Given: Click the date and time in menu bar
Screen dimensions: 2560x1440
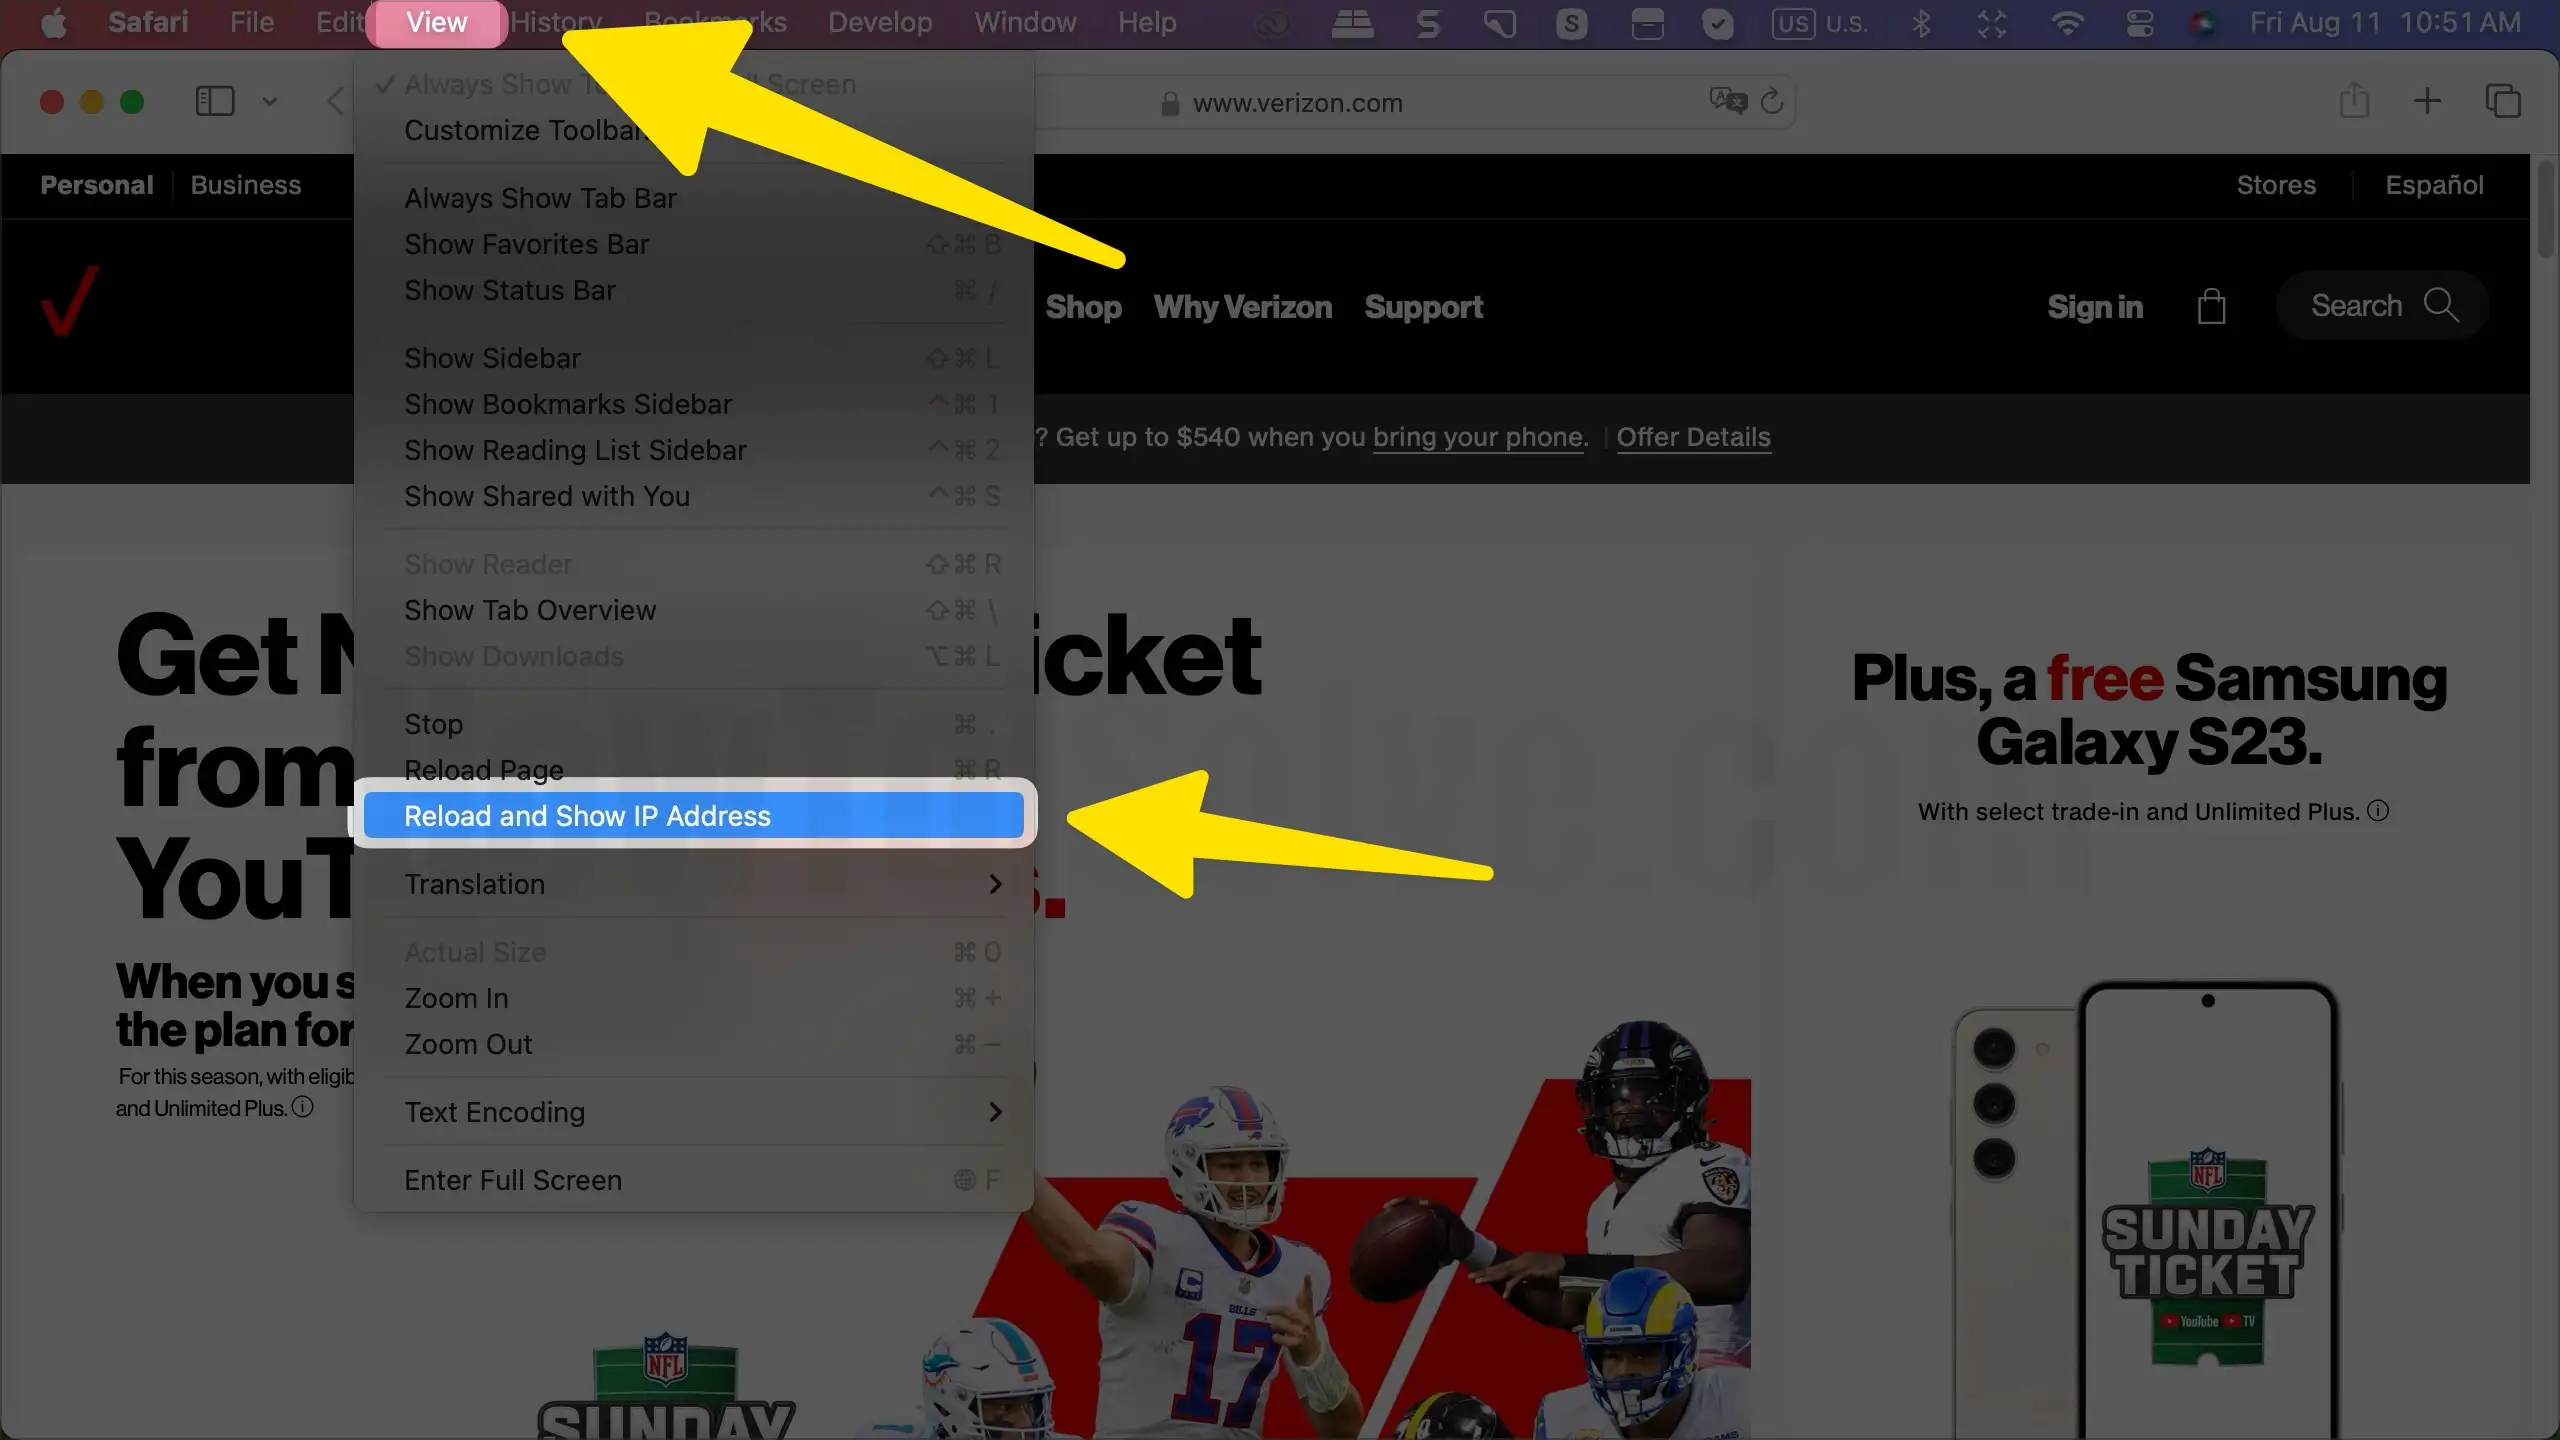Looking at the screenshot, I should coord(2385,22).
